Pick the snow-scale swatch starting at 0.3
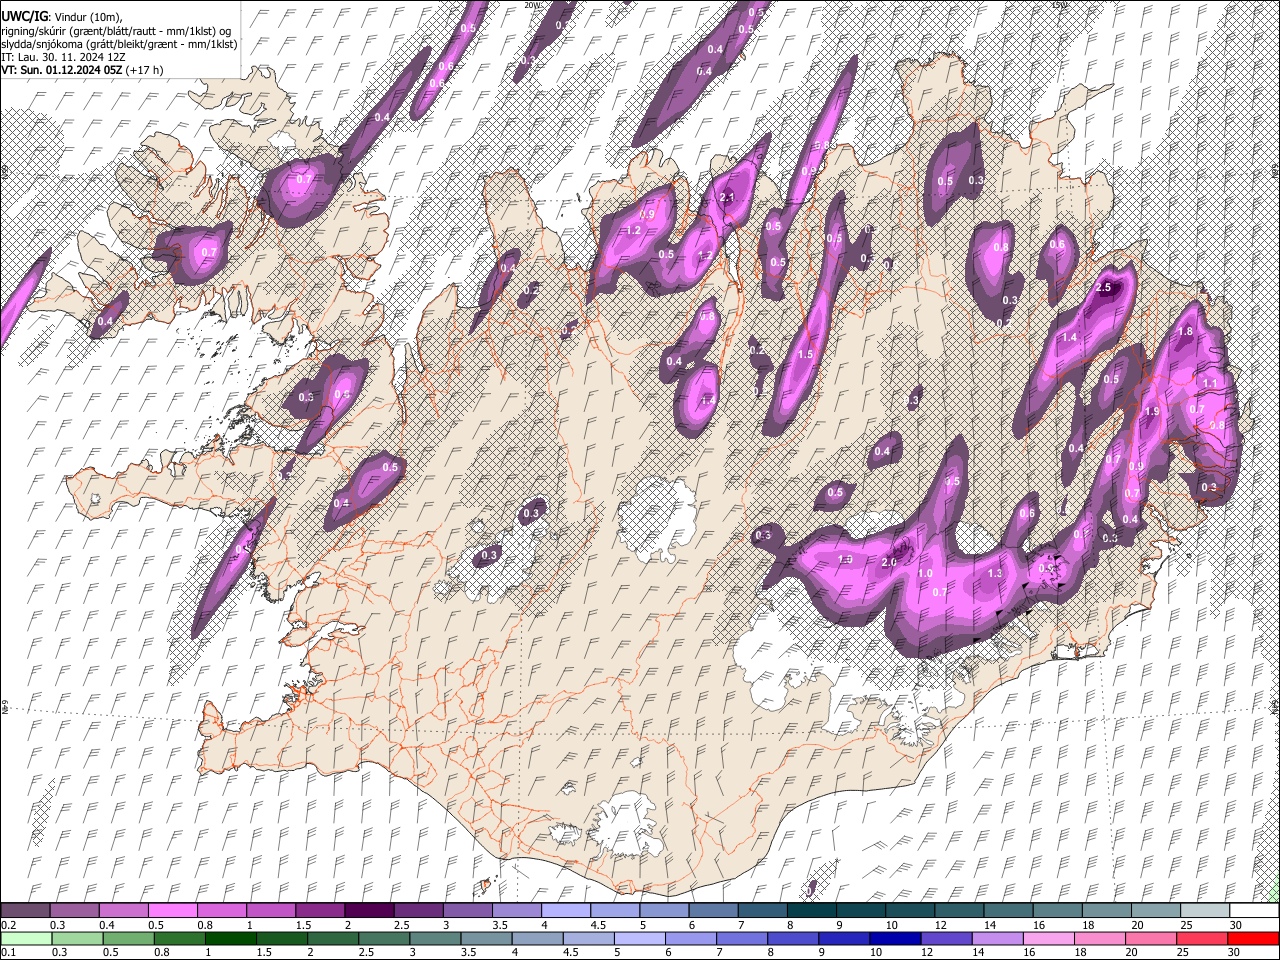 point(74,911)
